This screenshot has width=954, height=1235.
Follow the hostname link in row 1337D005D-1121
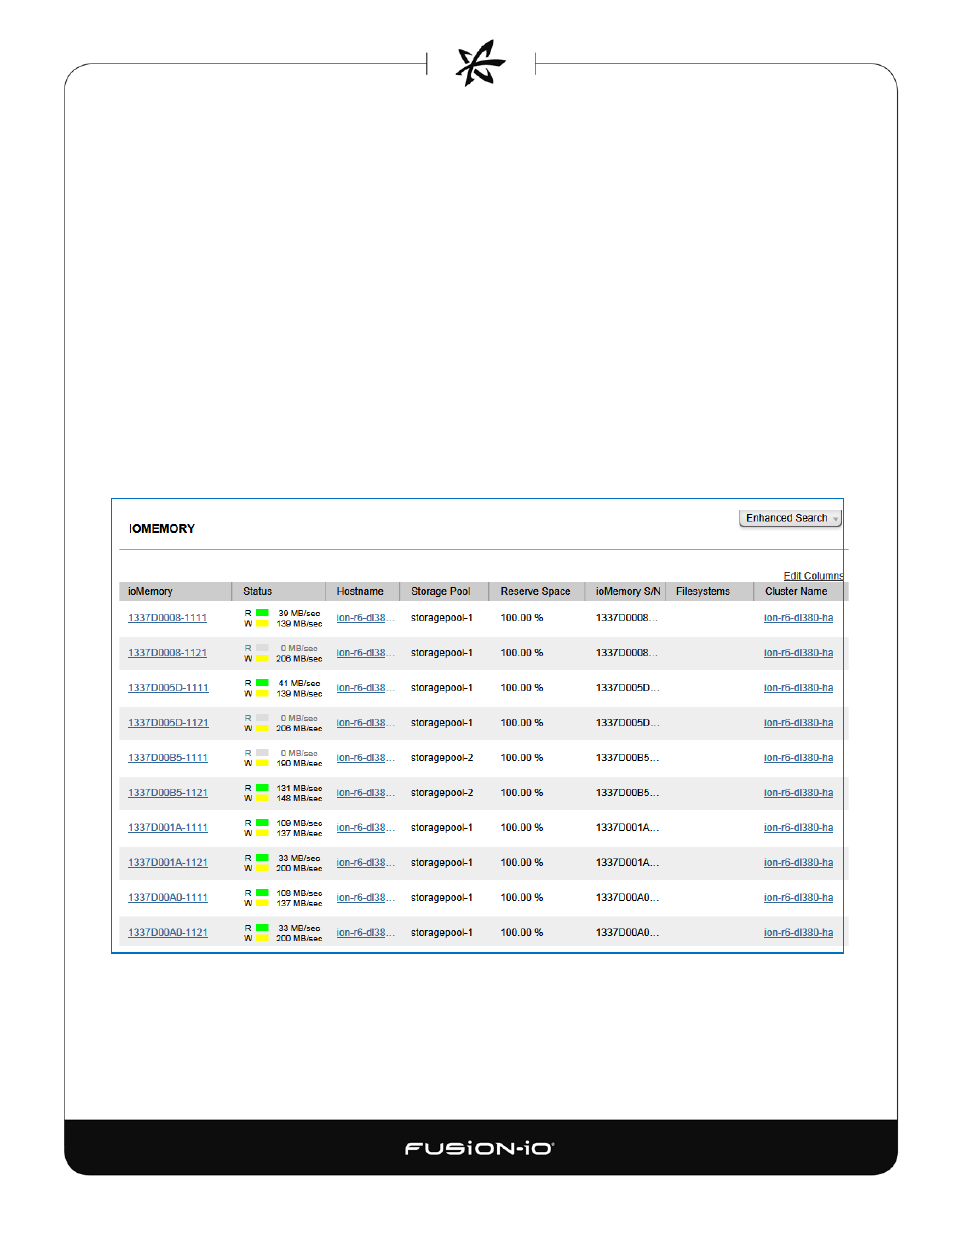pos(365,723)
